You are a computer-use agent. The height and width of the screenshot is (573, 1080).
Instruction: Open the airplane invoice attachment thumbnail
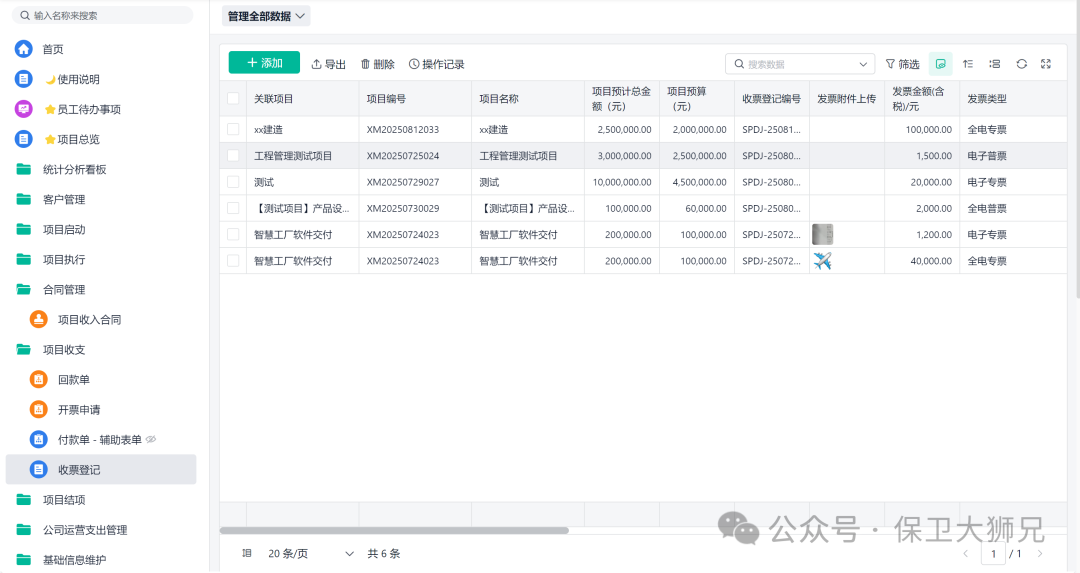(822, 261)
